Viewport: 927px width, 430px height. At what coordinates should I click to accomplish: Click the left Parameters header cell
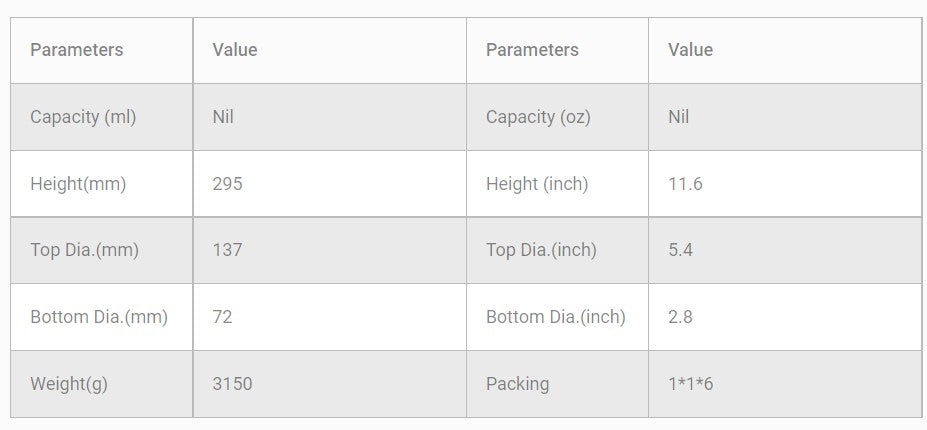coord(77,50)
